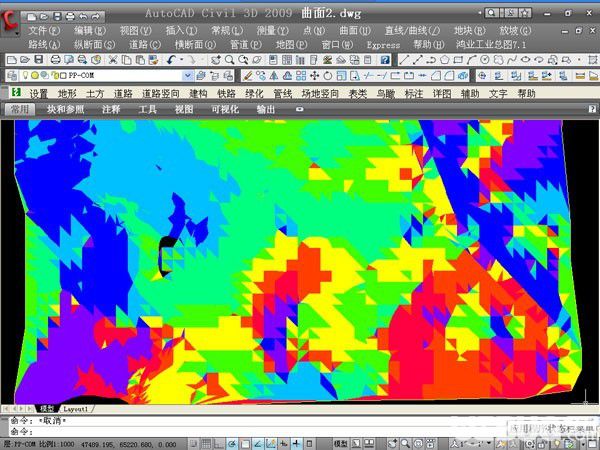Viewport: 600px width, 450px height.
Task: Select the Move tool
Action: click(314, 75)
